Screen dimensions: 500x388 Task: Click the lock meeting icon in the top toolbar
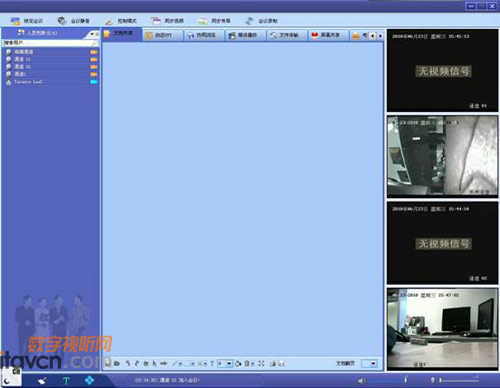(15, 21)
